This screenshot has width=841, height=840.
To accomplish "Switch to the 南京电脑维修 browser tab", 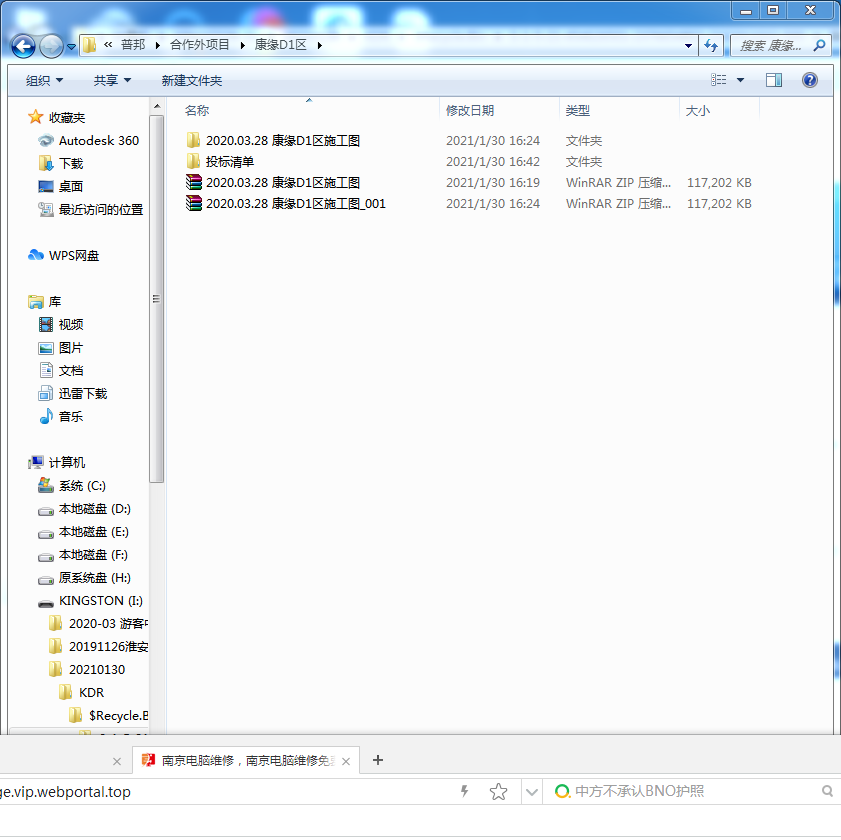I will coord(246,761).
